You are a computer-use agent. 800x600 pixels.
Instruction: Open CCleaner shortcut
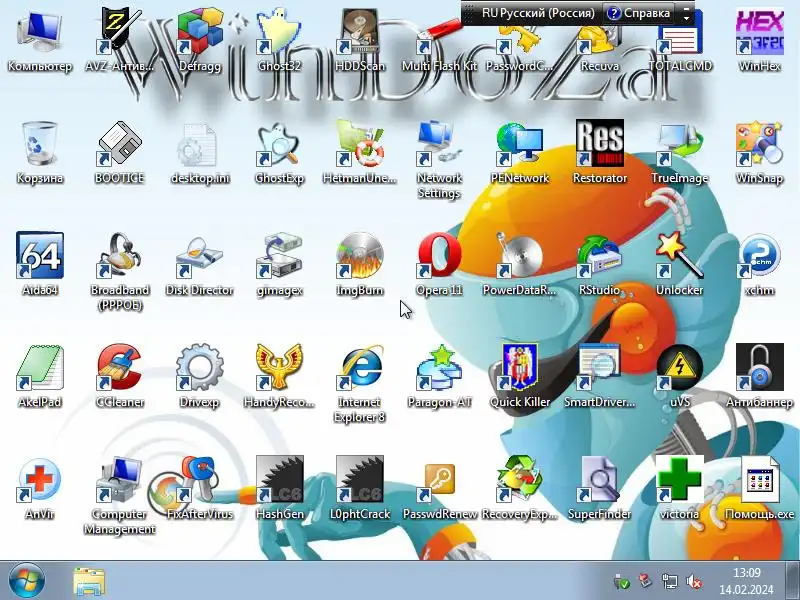[x=119, y=376]
